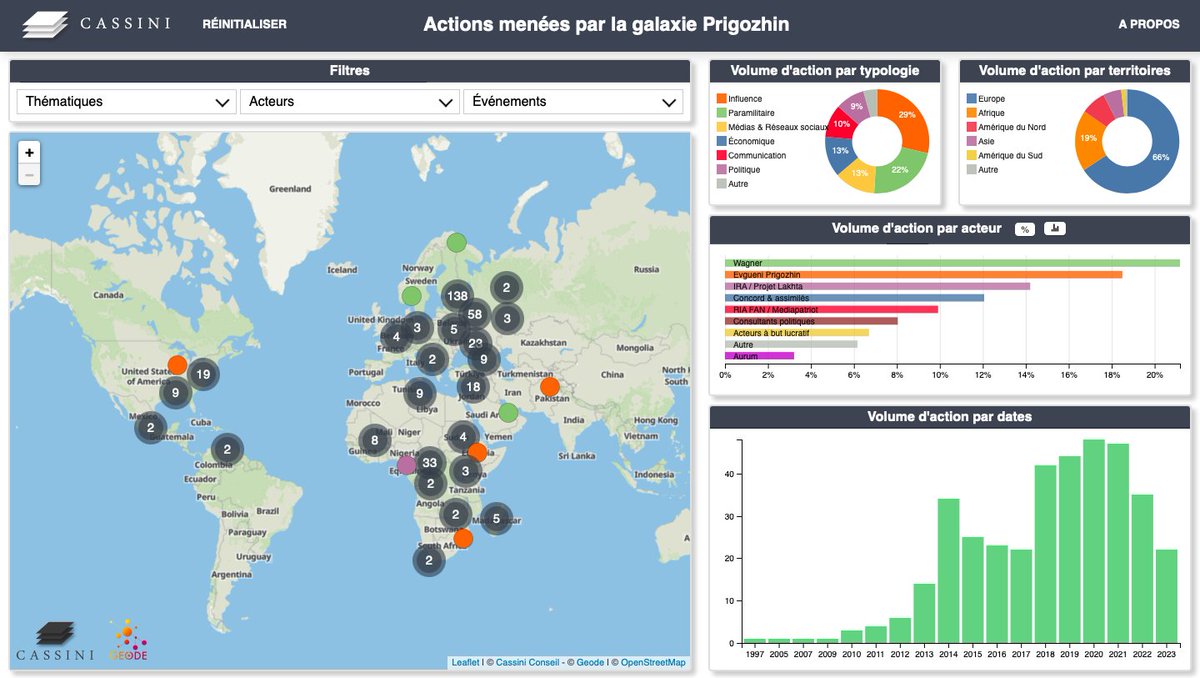Open the Geode attribution link

coord(590,663)
